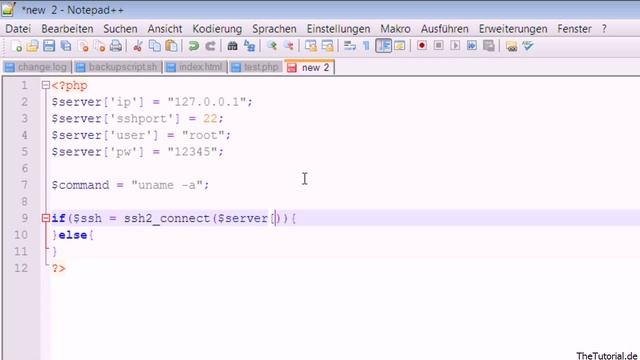This screenshot has width=640, height=360.
Task: Open the Makro menu
Action: click(395, 29)
